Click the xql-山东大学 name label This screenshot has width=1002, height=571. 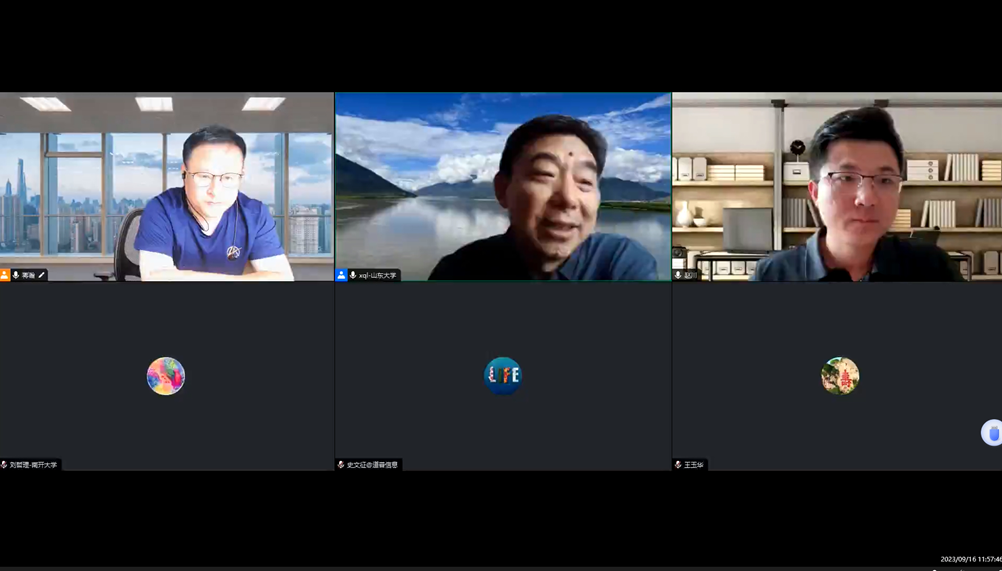tap(378, 275)
